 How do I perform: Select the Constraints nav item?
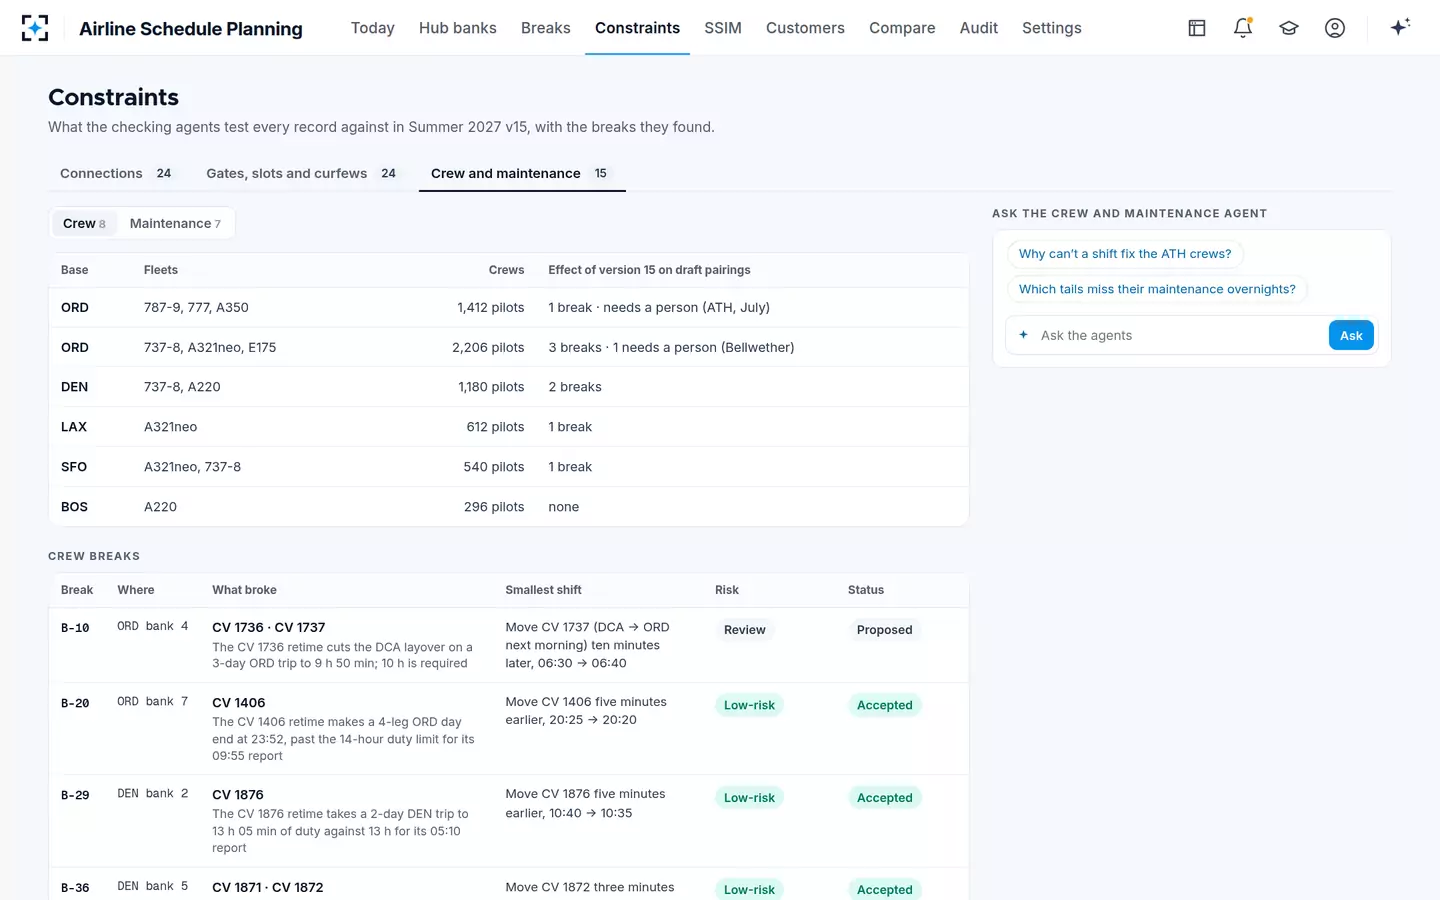click(x=637, y=28)
